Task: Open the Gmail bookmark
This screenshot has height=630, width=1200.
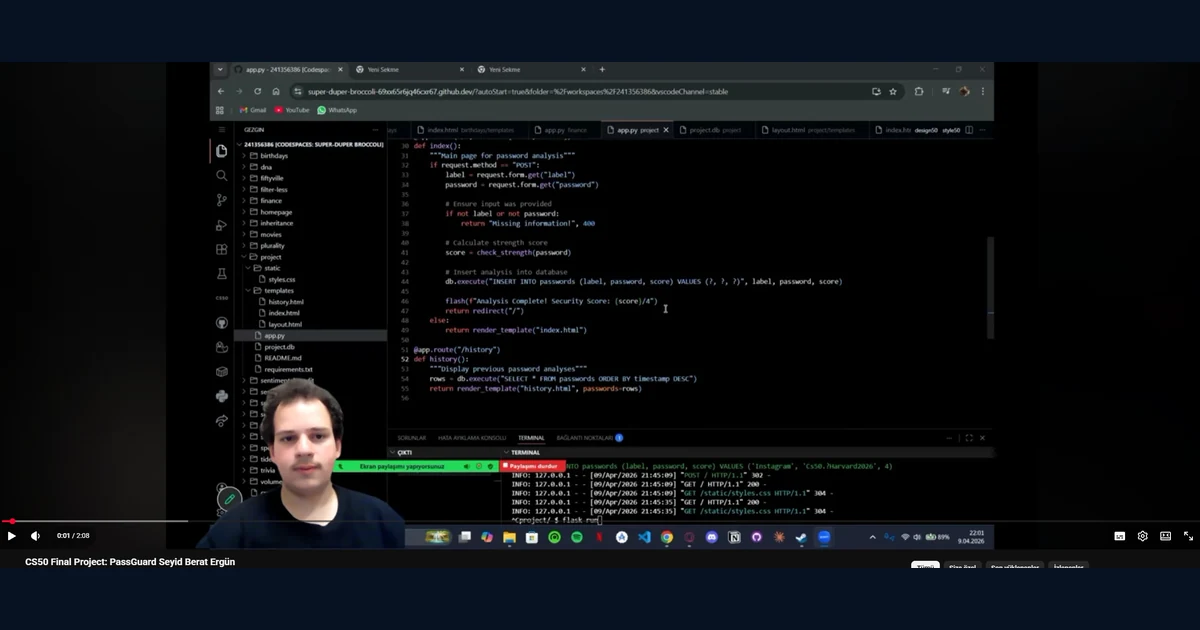Action: click(253, 110)
